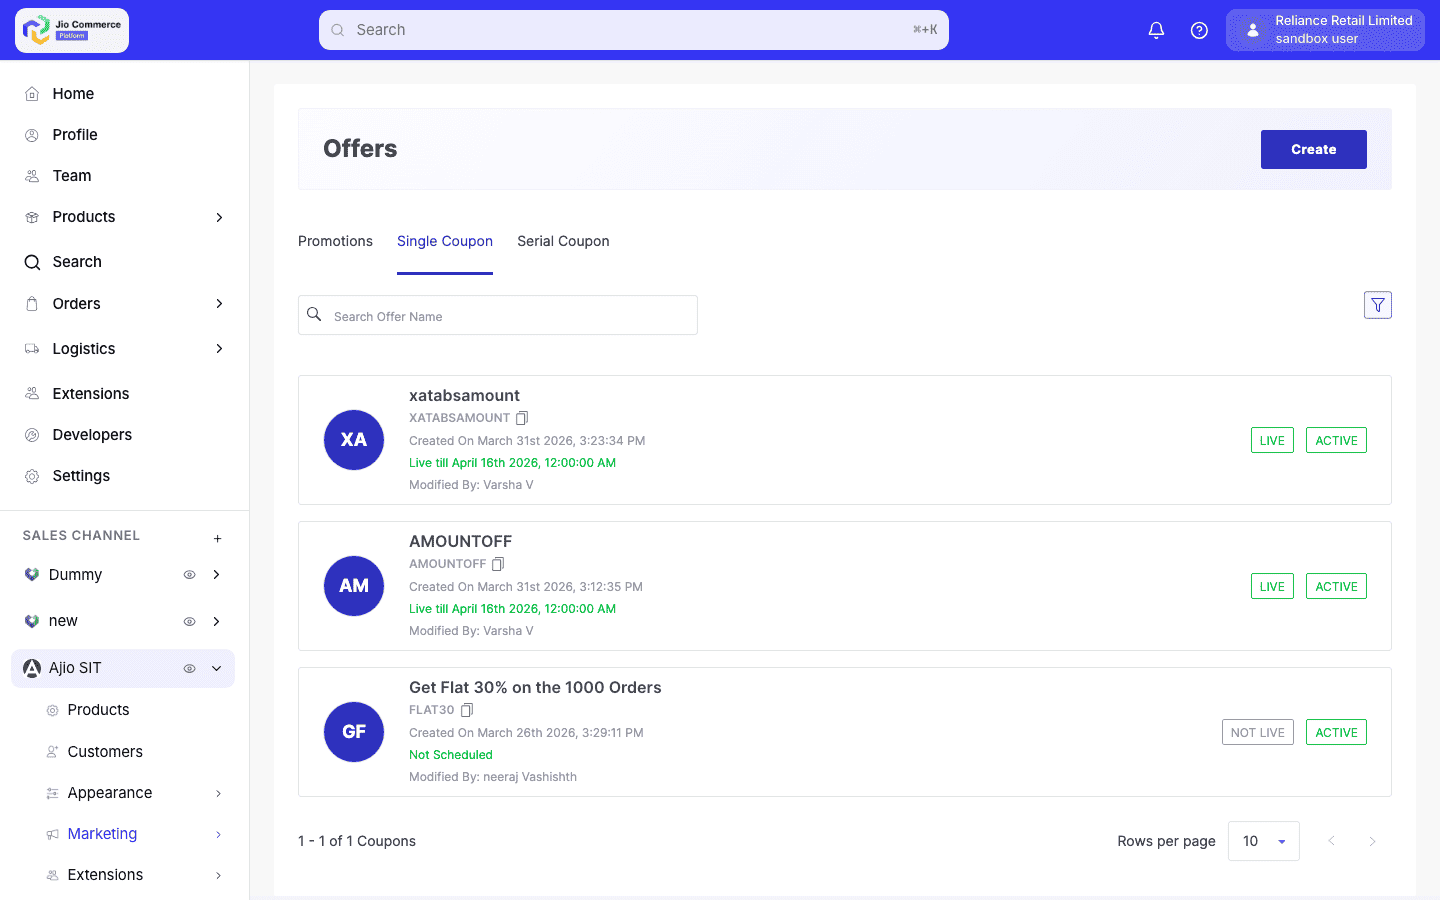Open the Marketing link under Ajio SIT
Screen dimensions: 1440x900
point(102,833)
